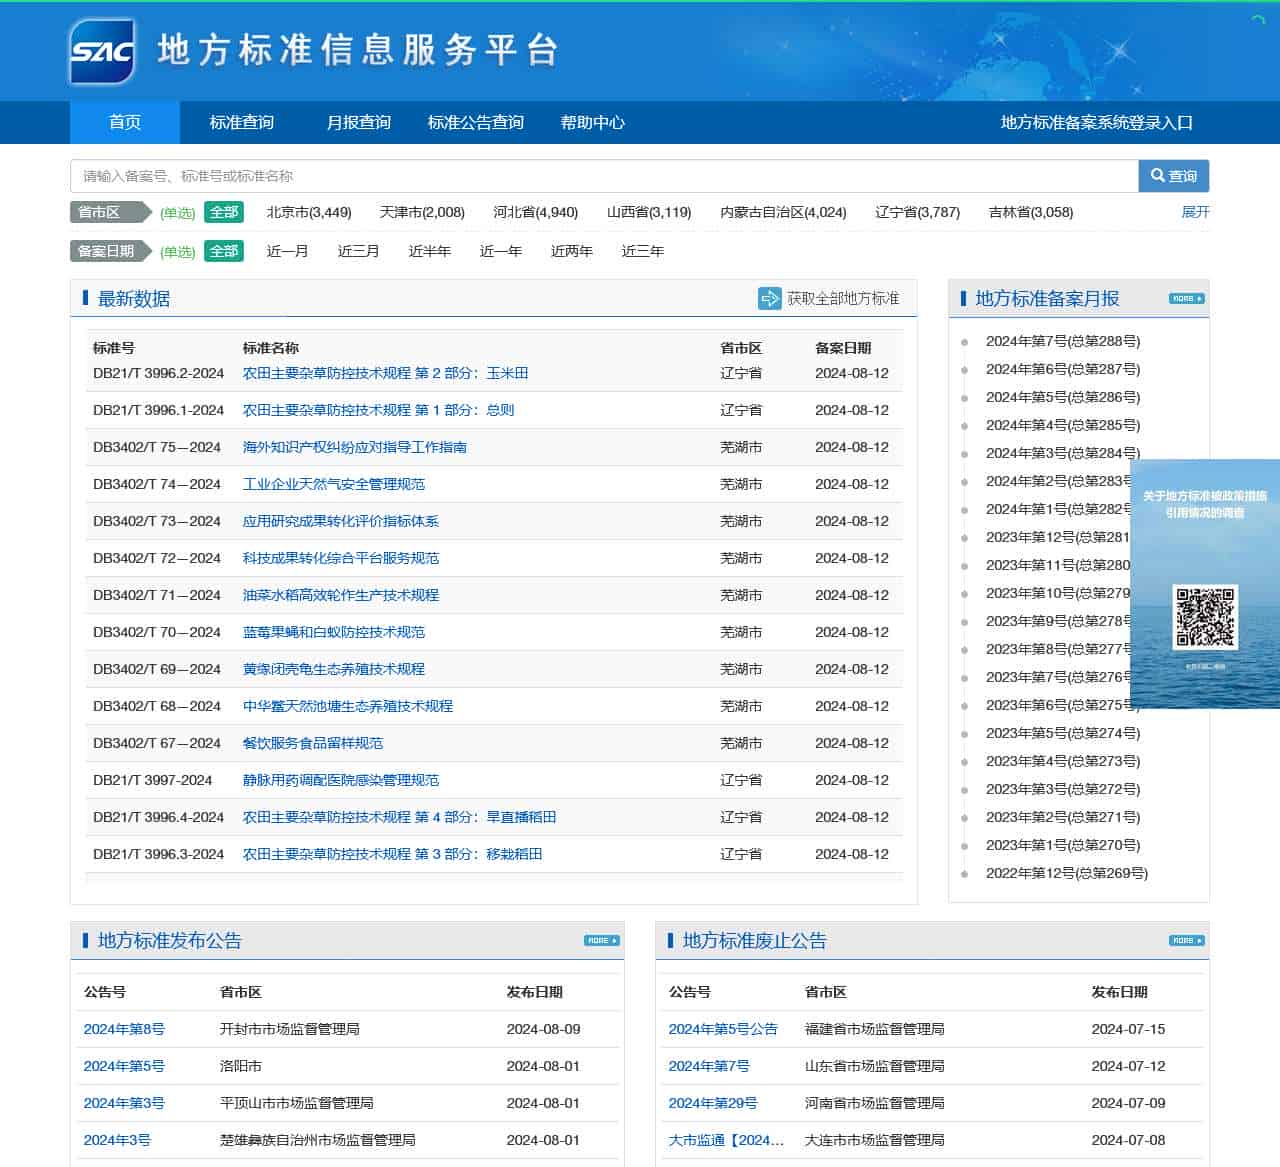This screenshot has height=1167, width=1280.
Task: Click MORE icon in 地方标准废止公告 panel
Action: click(1186, 941)
